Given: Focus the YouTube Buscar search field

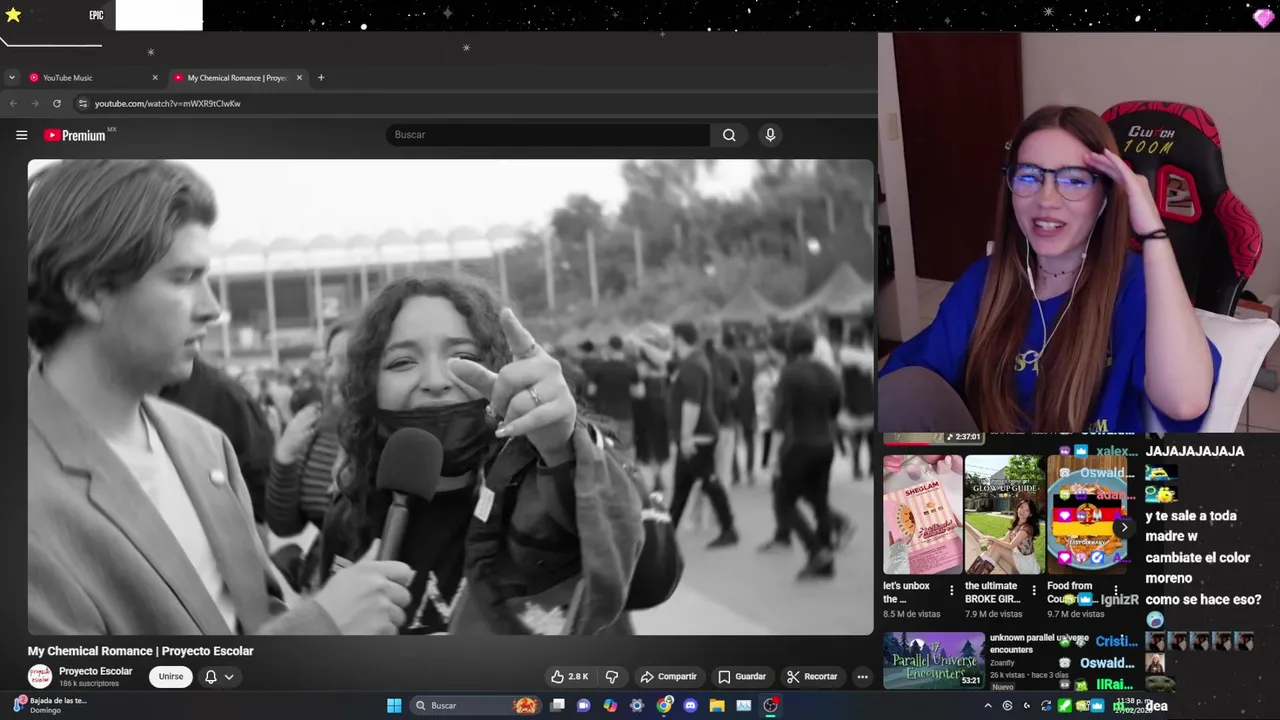Looking at the screenshot, I should coord(548,135).
